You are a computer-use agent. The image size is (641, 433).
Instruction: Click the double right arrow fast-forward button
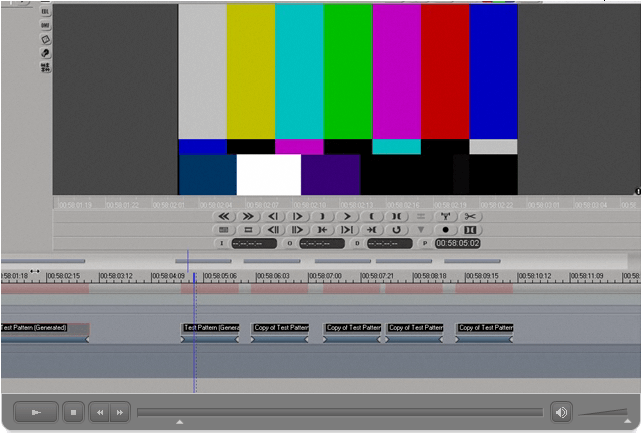tap(248, 216)
